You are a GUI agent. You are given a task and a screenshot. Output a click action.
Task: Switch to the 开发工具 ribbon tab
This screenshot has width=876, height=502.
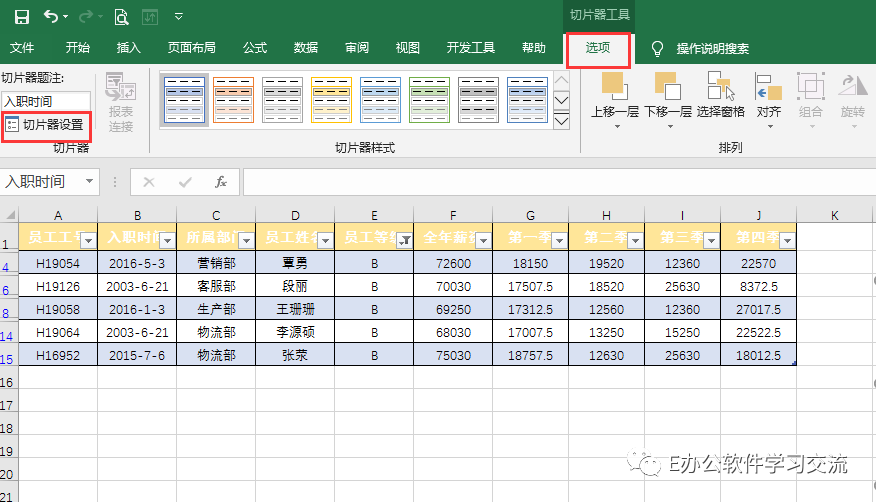pyautogui.click(x=471, y=48)
